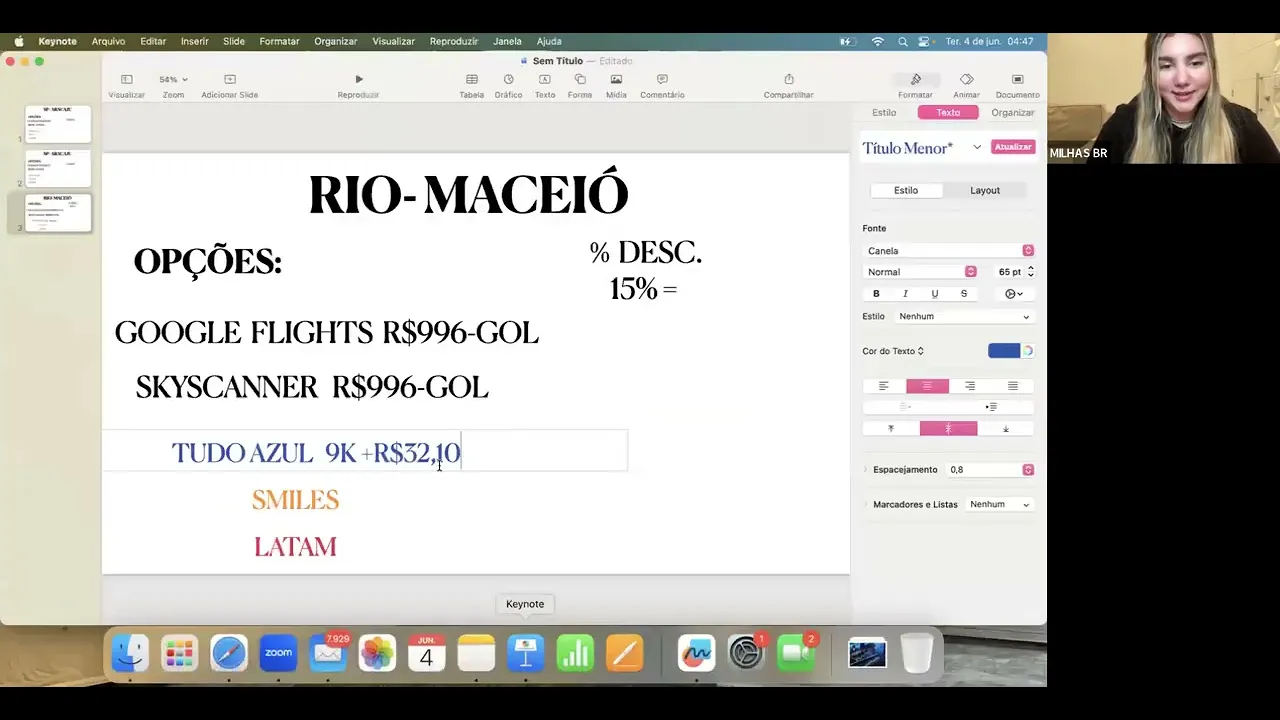
Task: Select the Estilo segment under Texto
Action: [906, 190]
